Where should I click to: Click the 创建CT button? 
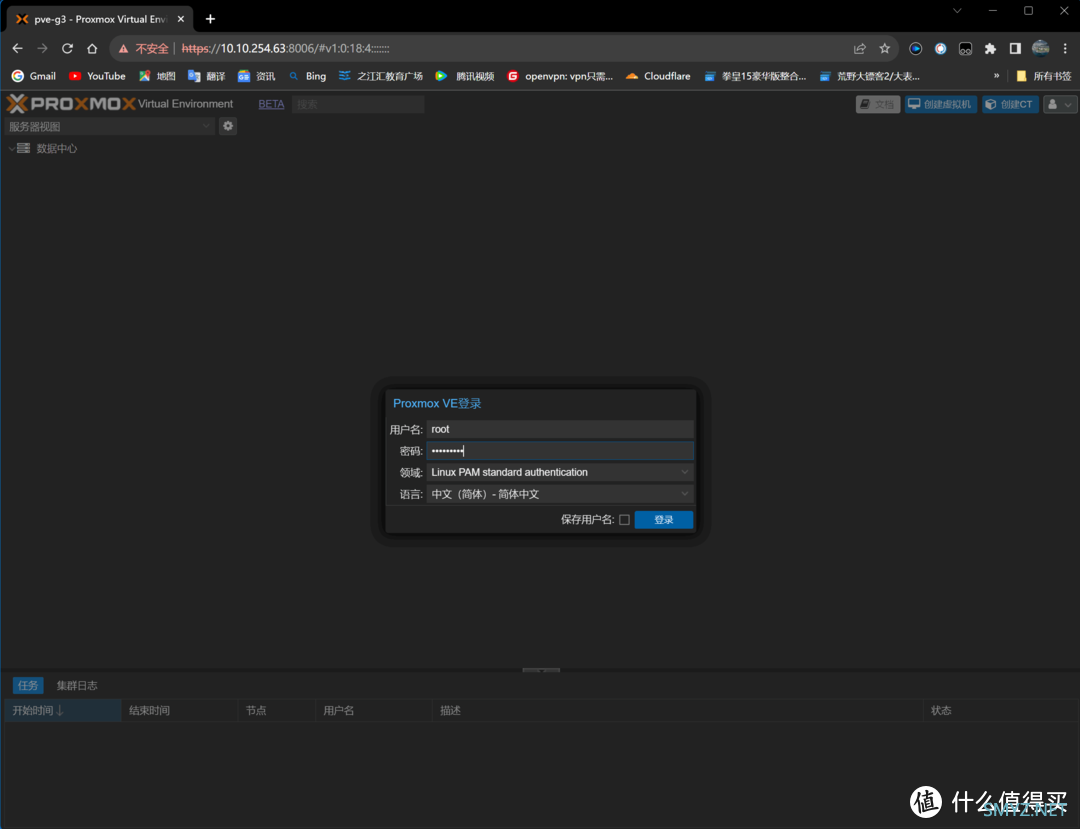coord(1010,104)
